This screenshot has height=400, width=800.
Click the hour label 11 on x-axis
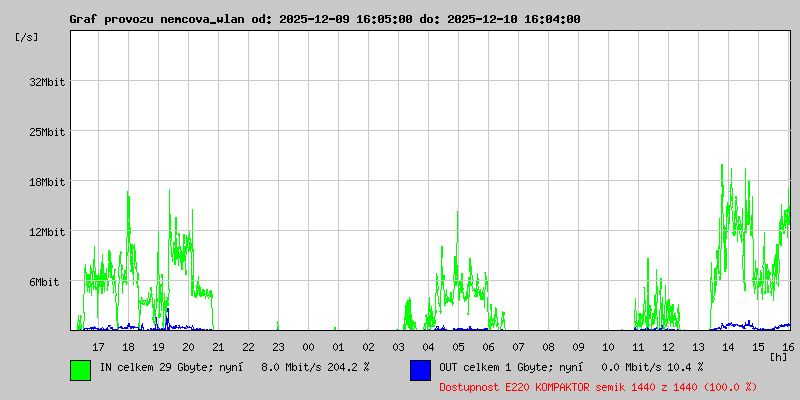[x=638, y=347]
